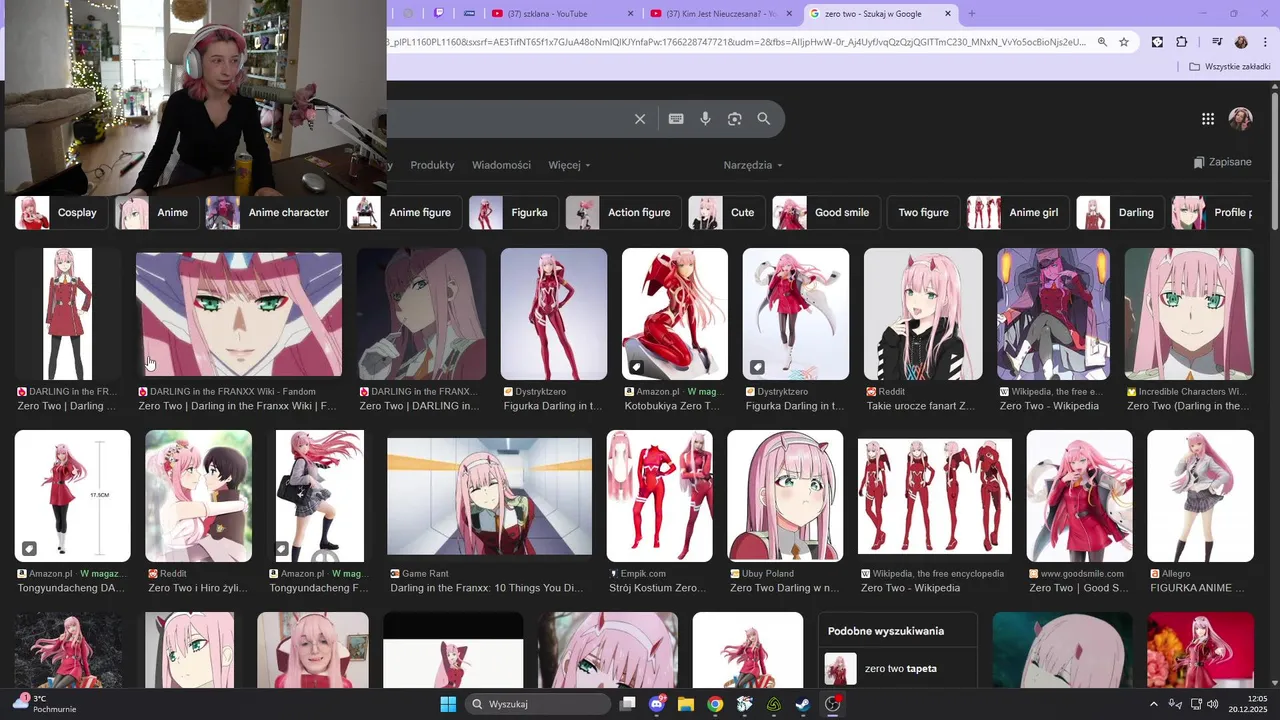
Task: Open the 'Wszystkie zakładki' bookmarks folder
Action: click(x=1229, y=67)
